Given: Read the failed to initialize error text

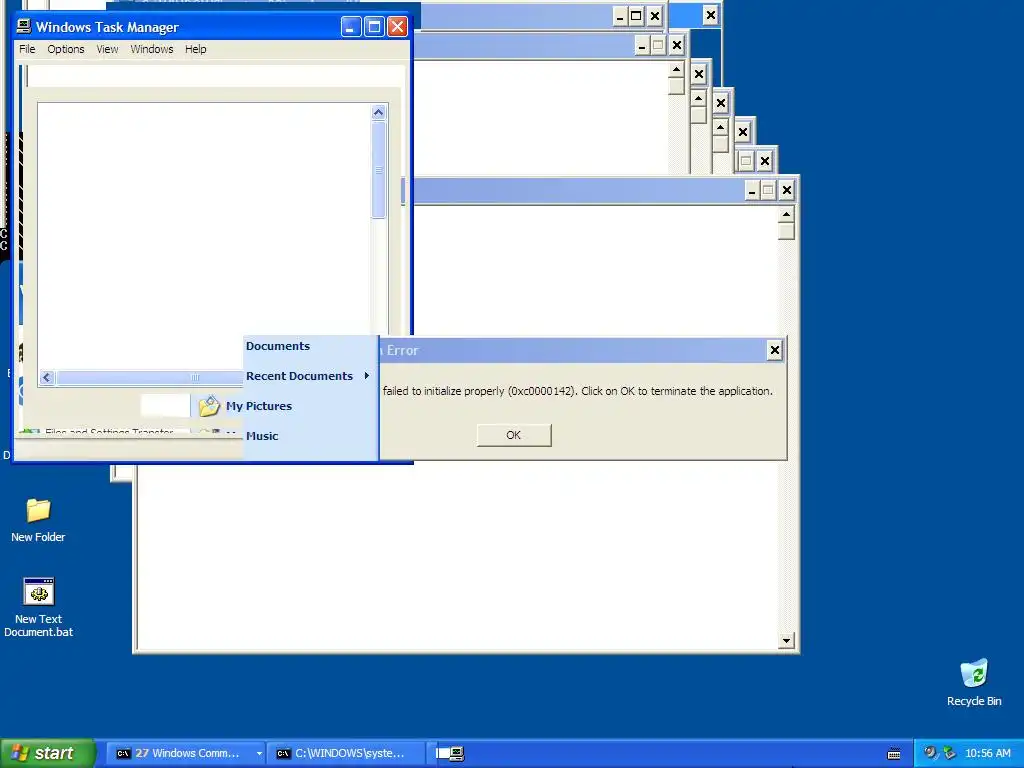Looking at the screenshot, I should 577,391.
